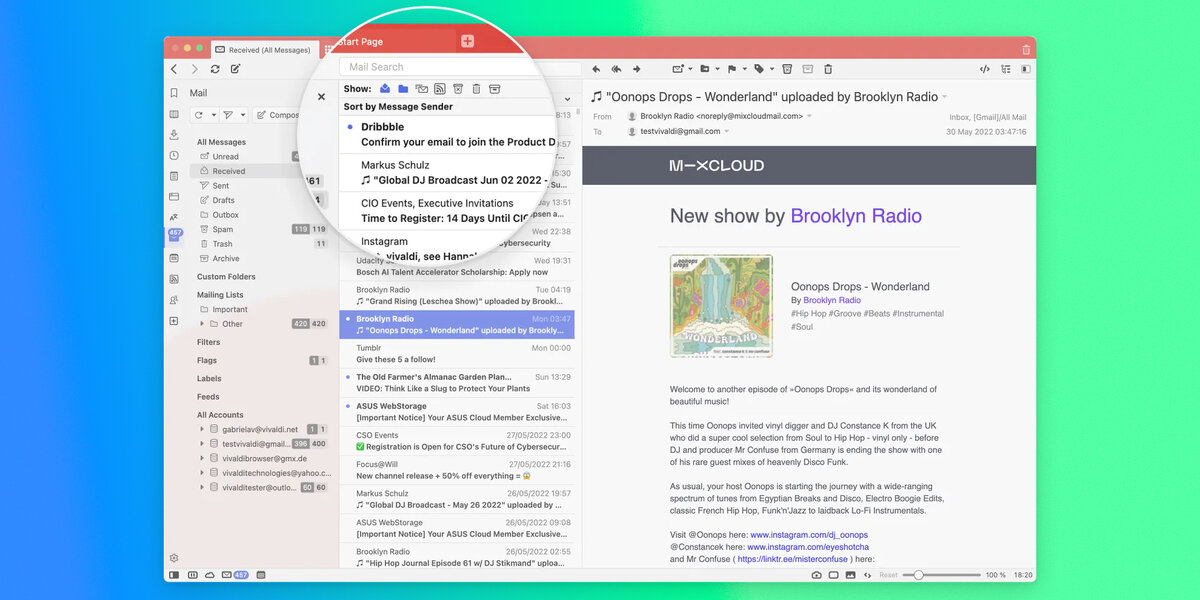Open the Bookmarks panel icon
Image resolution: width=1200 pixels, height=600 pixels.
pos(174,93)
